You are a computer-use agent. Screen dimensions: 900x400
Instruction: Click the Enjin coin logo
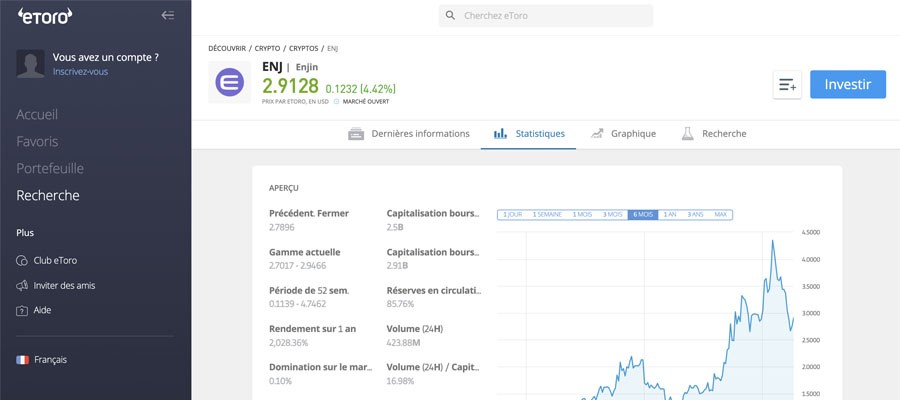pos(230,82)
